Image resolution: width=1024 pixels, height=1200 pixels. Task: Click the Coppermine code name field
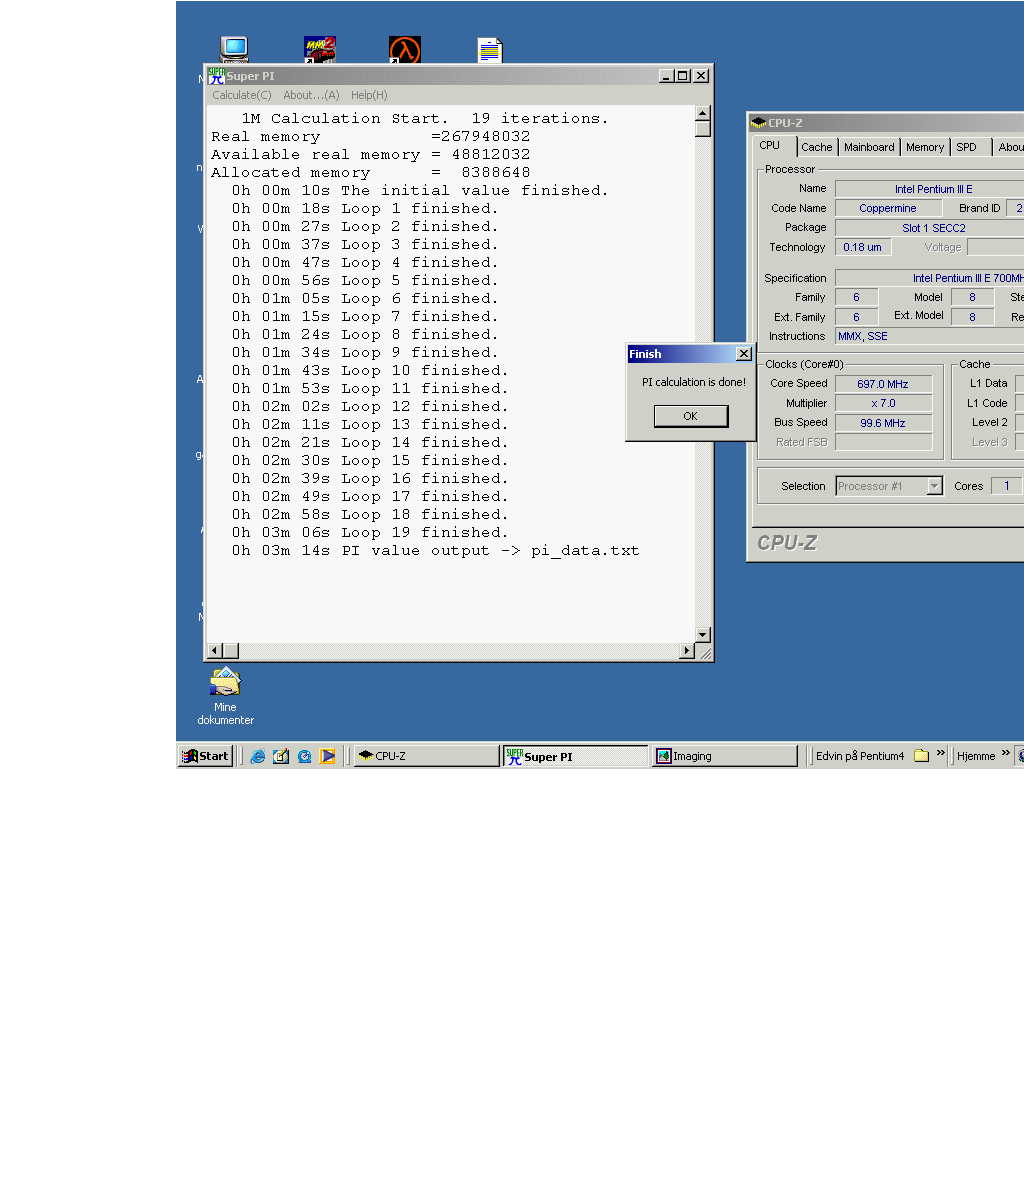click(x=888, y=208)
